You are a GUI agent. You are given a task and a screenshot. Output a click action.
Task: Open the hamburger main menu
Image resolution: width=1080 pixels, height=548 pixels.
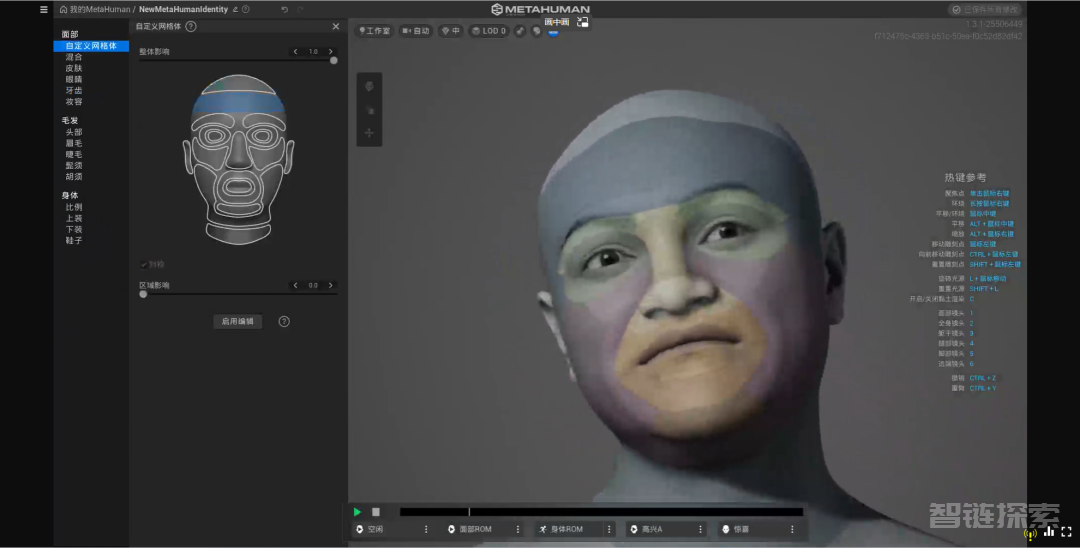coord(44,10)
